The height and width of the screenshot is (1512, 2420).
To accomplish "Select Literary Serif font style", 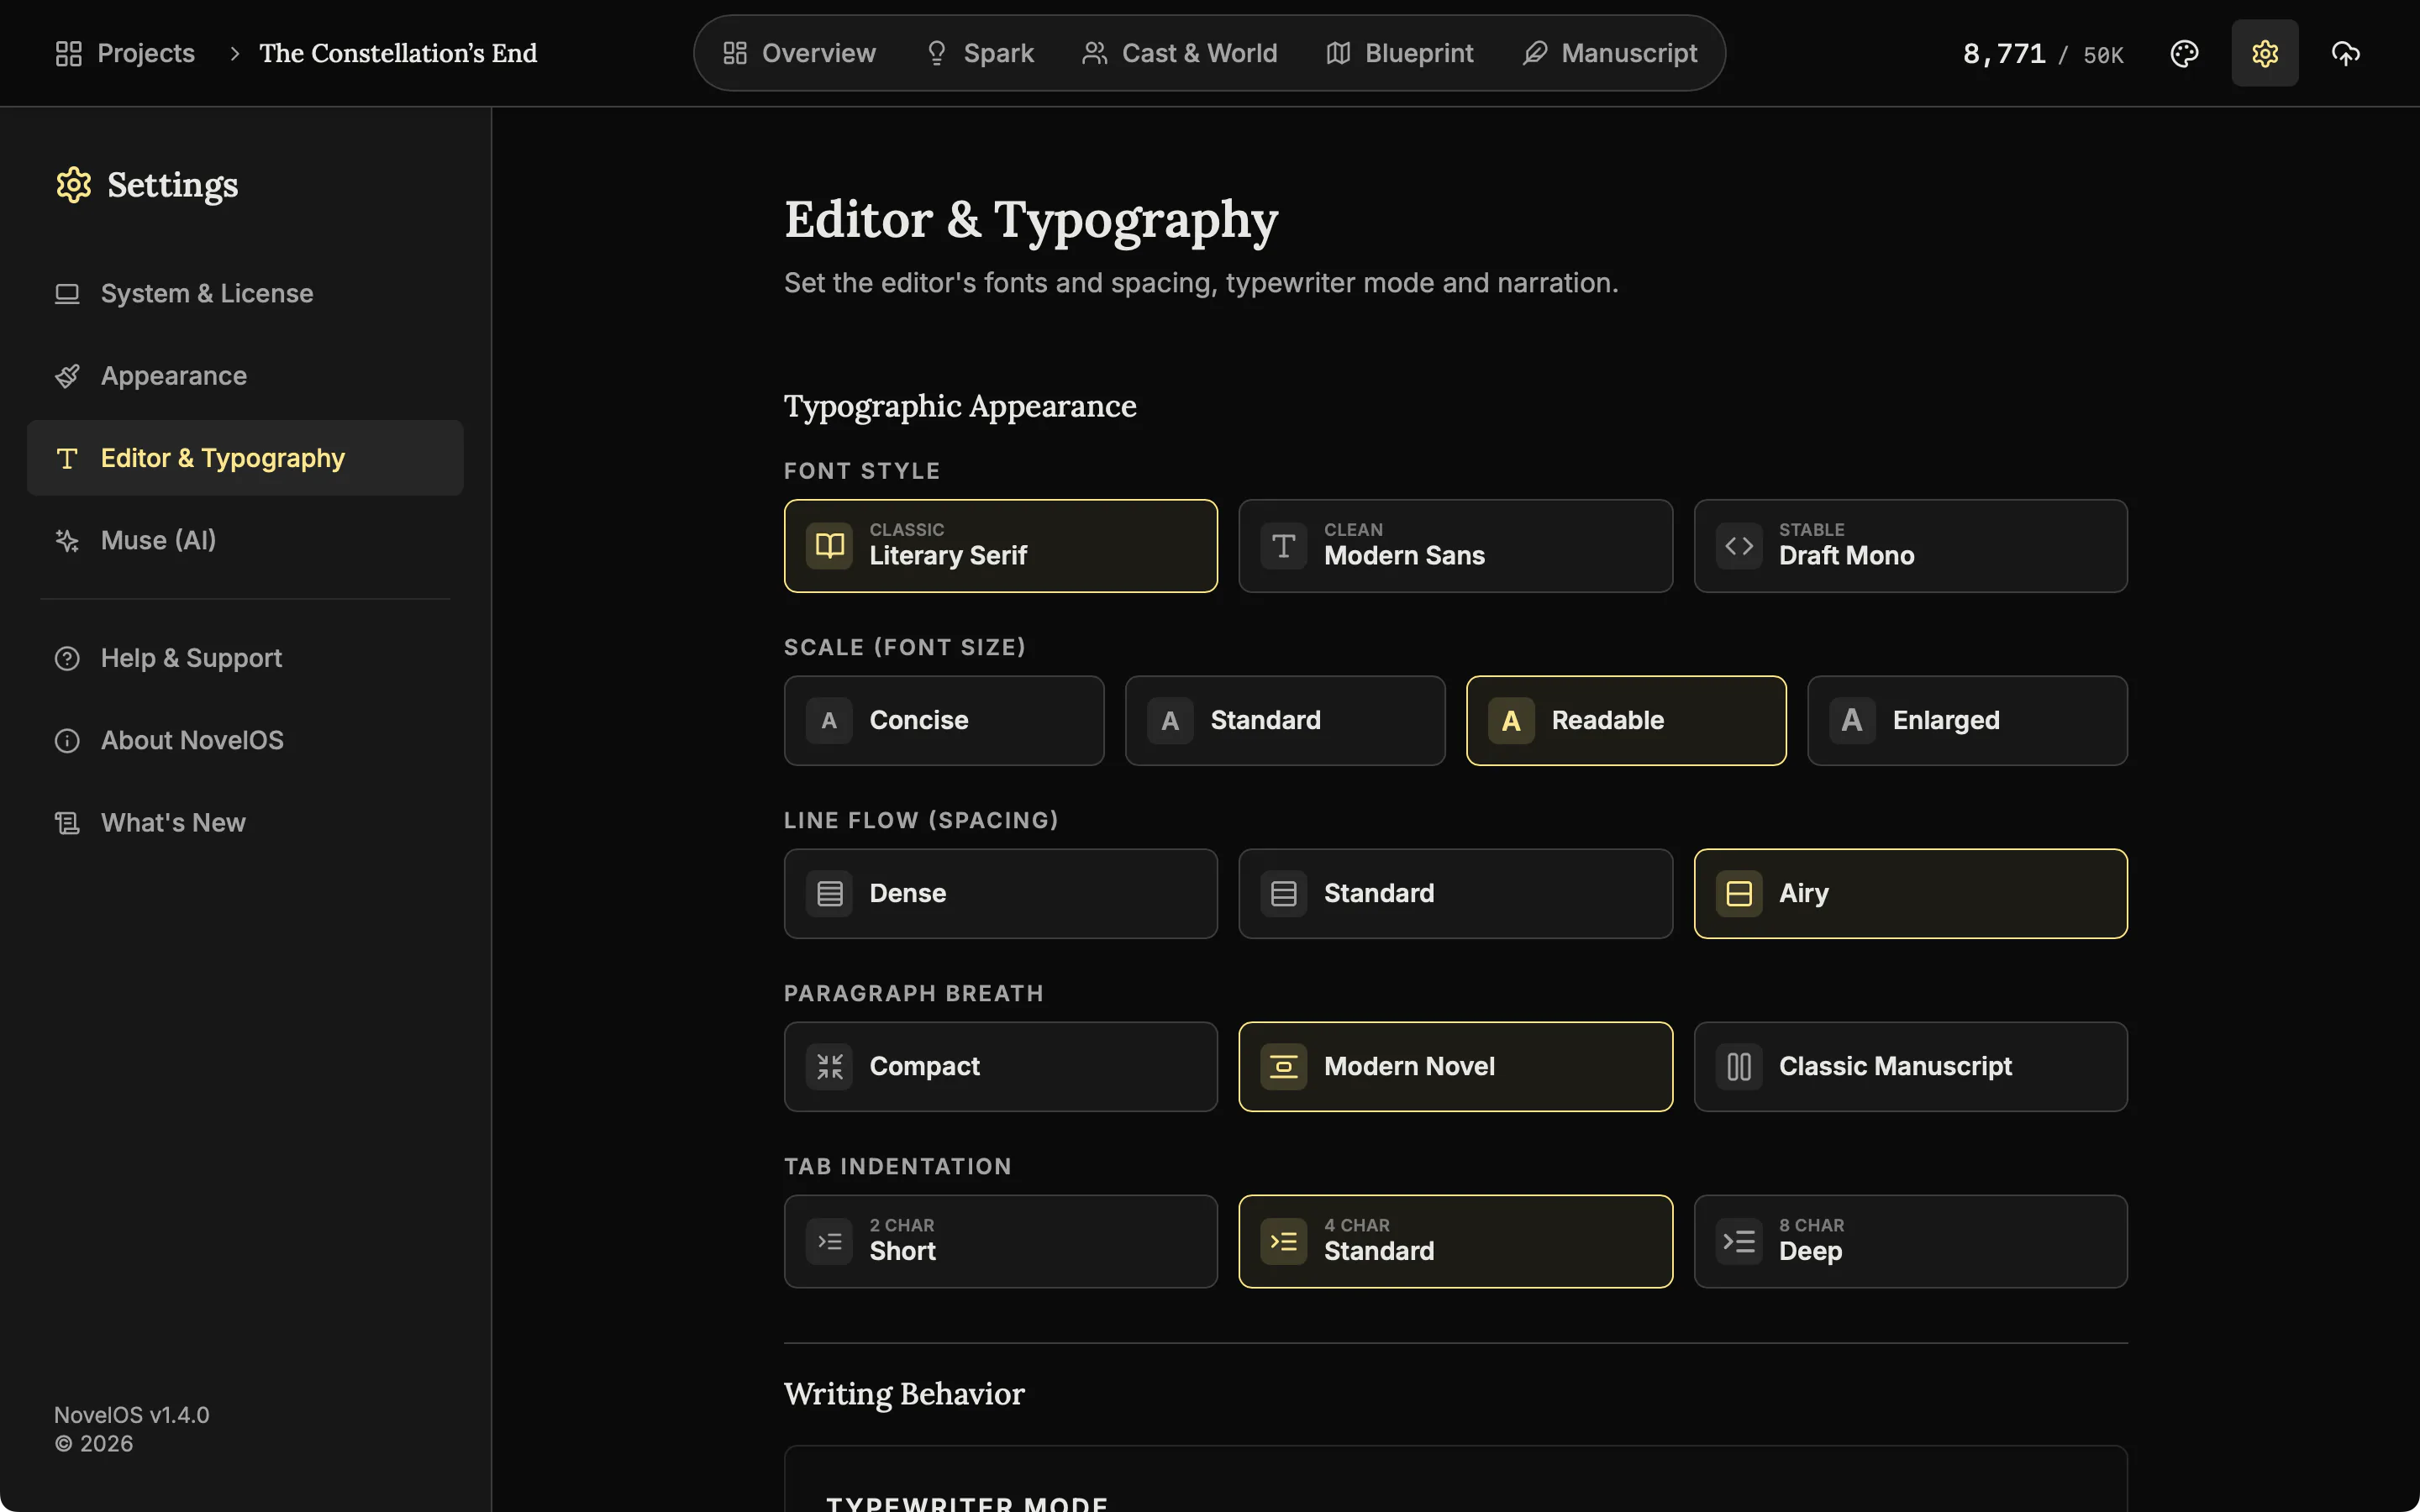I will pos(1001,546).
